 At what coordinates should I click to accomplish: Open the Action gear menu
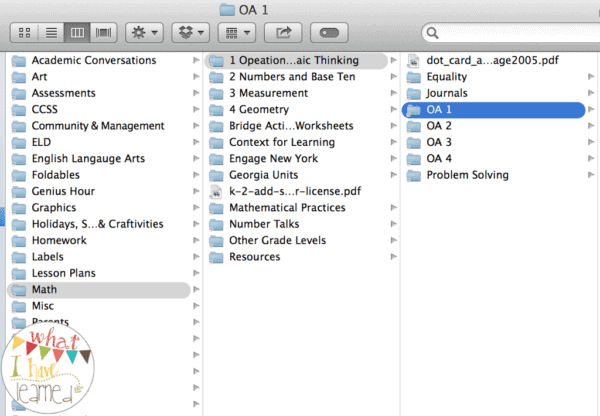pyautogui.click(x=144, y=33)
